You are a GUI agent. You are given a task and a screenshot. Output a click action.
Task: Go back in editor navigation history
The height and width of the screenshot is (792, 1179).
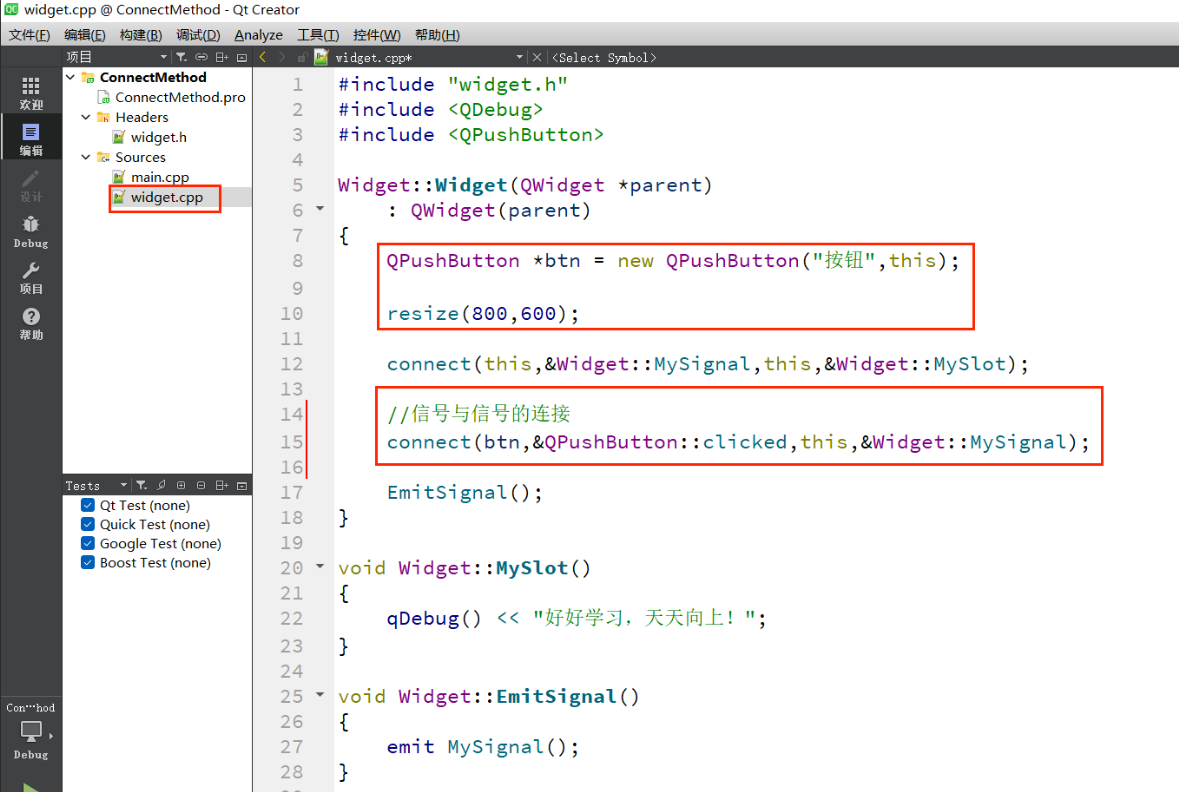tap(262, 57)
